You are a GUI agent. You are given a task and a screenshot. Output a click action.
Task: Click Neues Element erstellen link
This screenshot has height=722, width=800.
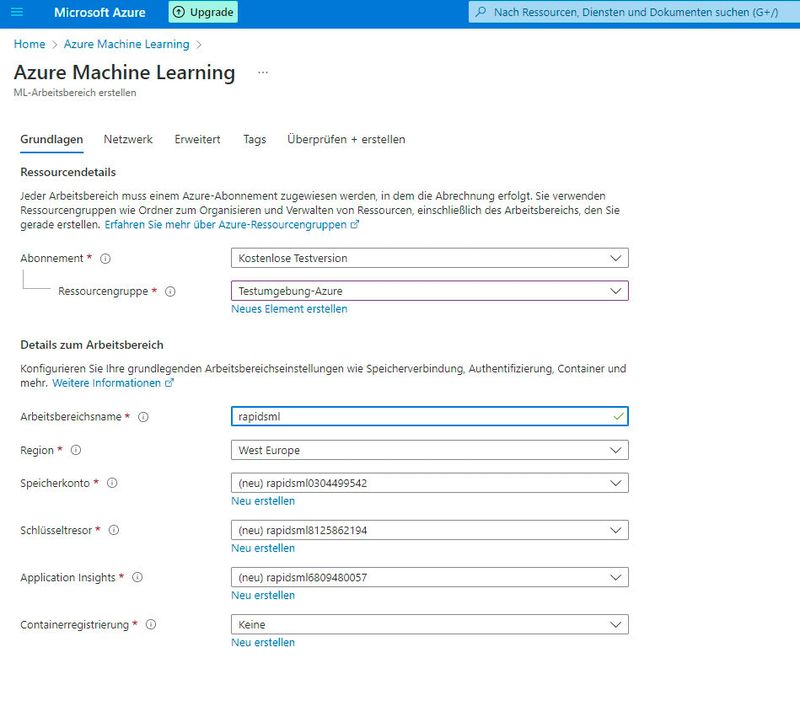pyautogui.click(x=289, y=309)
